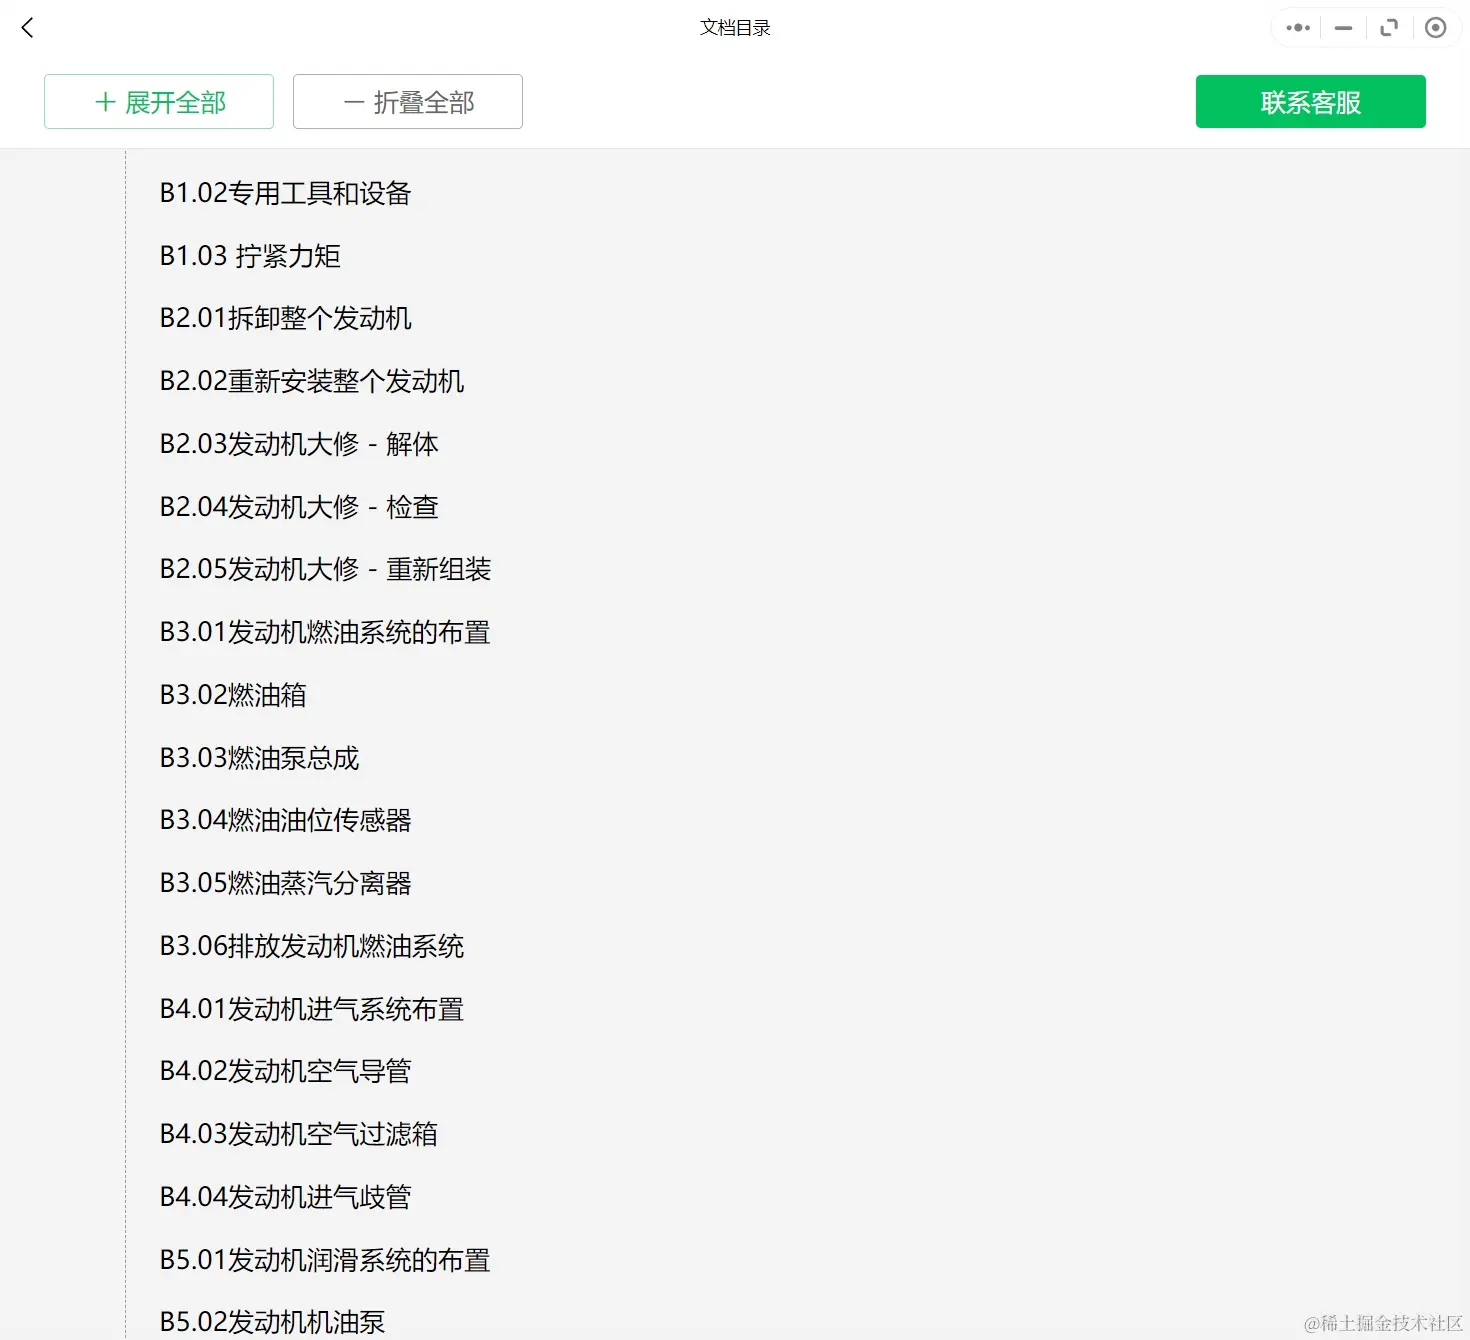This screenshot has height=1340, width=1470.
Task: Expand the B5.02发动机机油泵 entry
Action: tap(272, 1321)
